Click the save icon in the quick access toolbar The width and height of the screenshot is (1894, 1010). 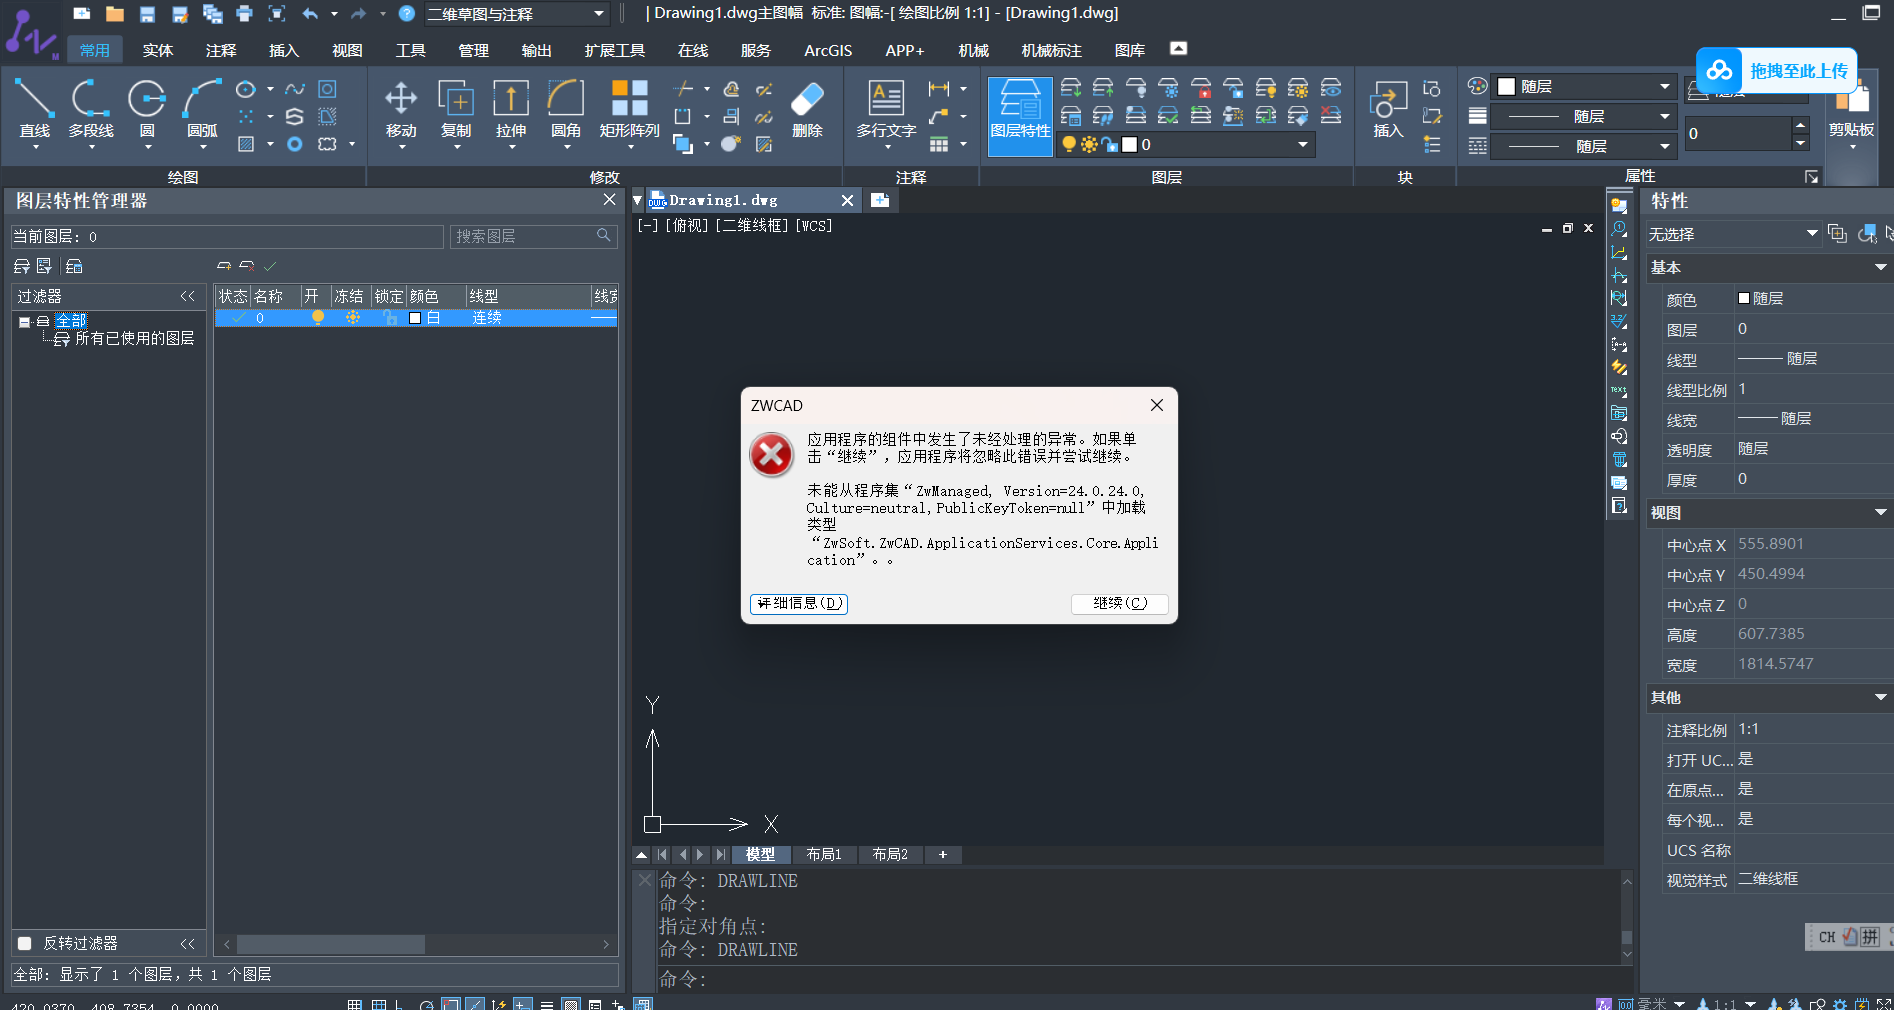(147, 13)
